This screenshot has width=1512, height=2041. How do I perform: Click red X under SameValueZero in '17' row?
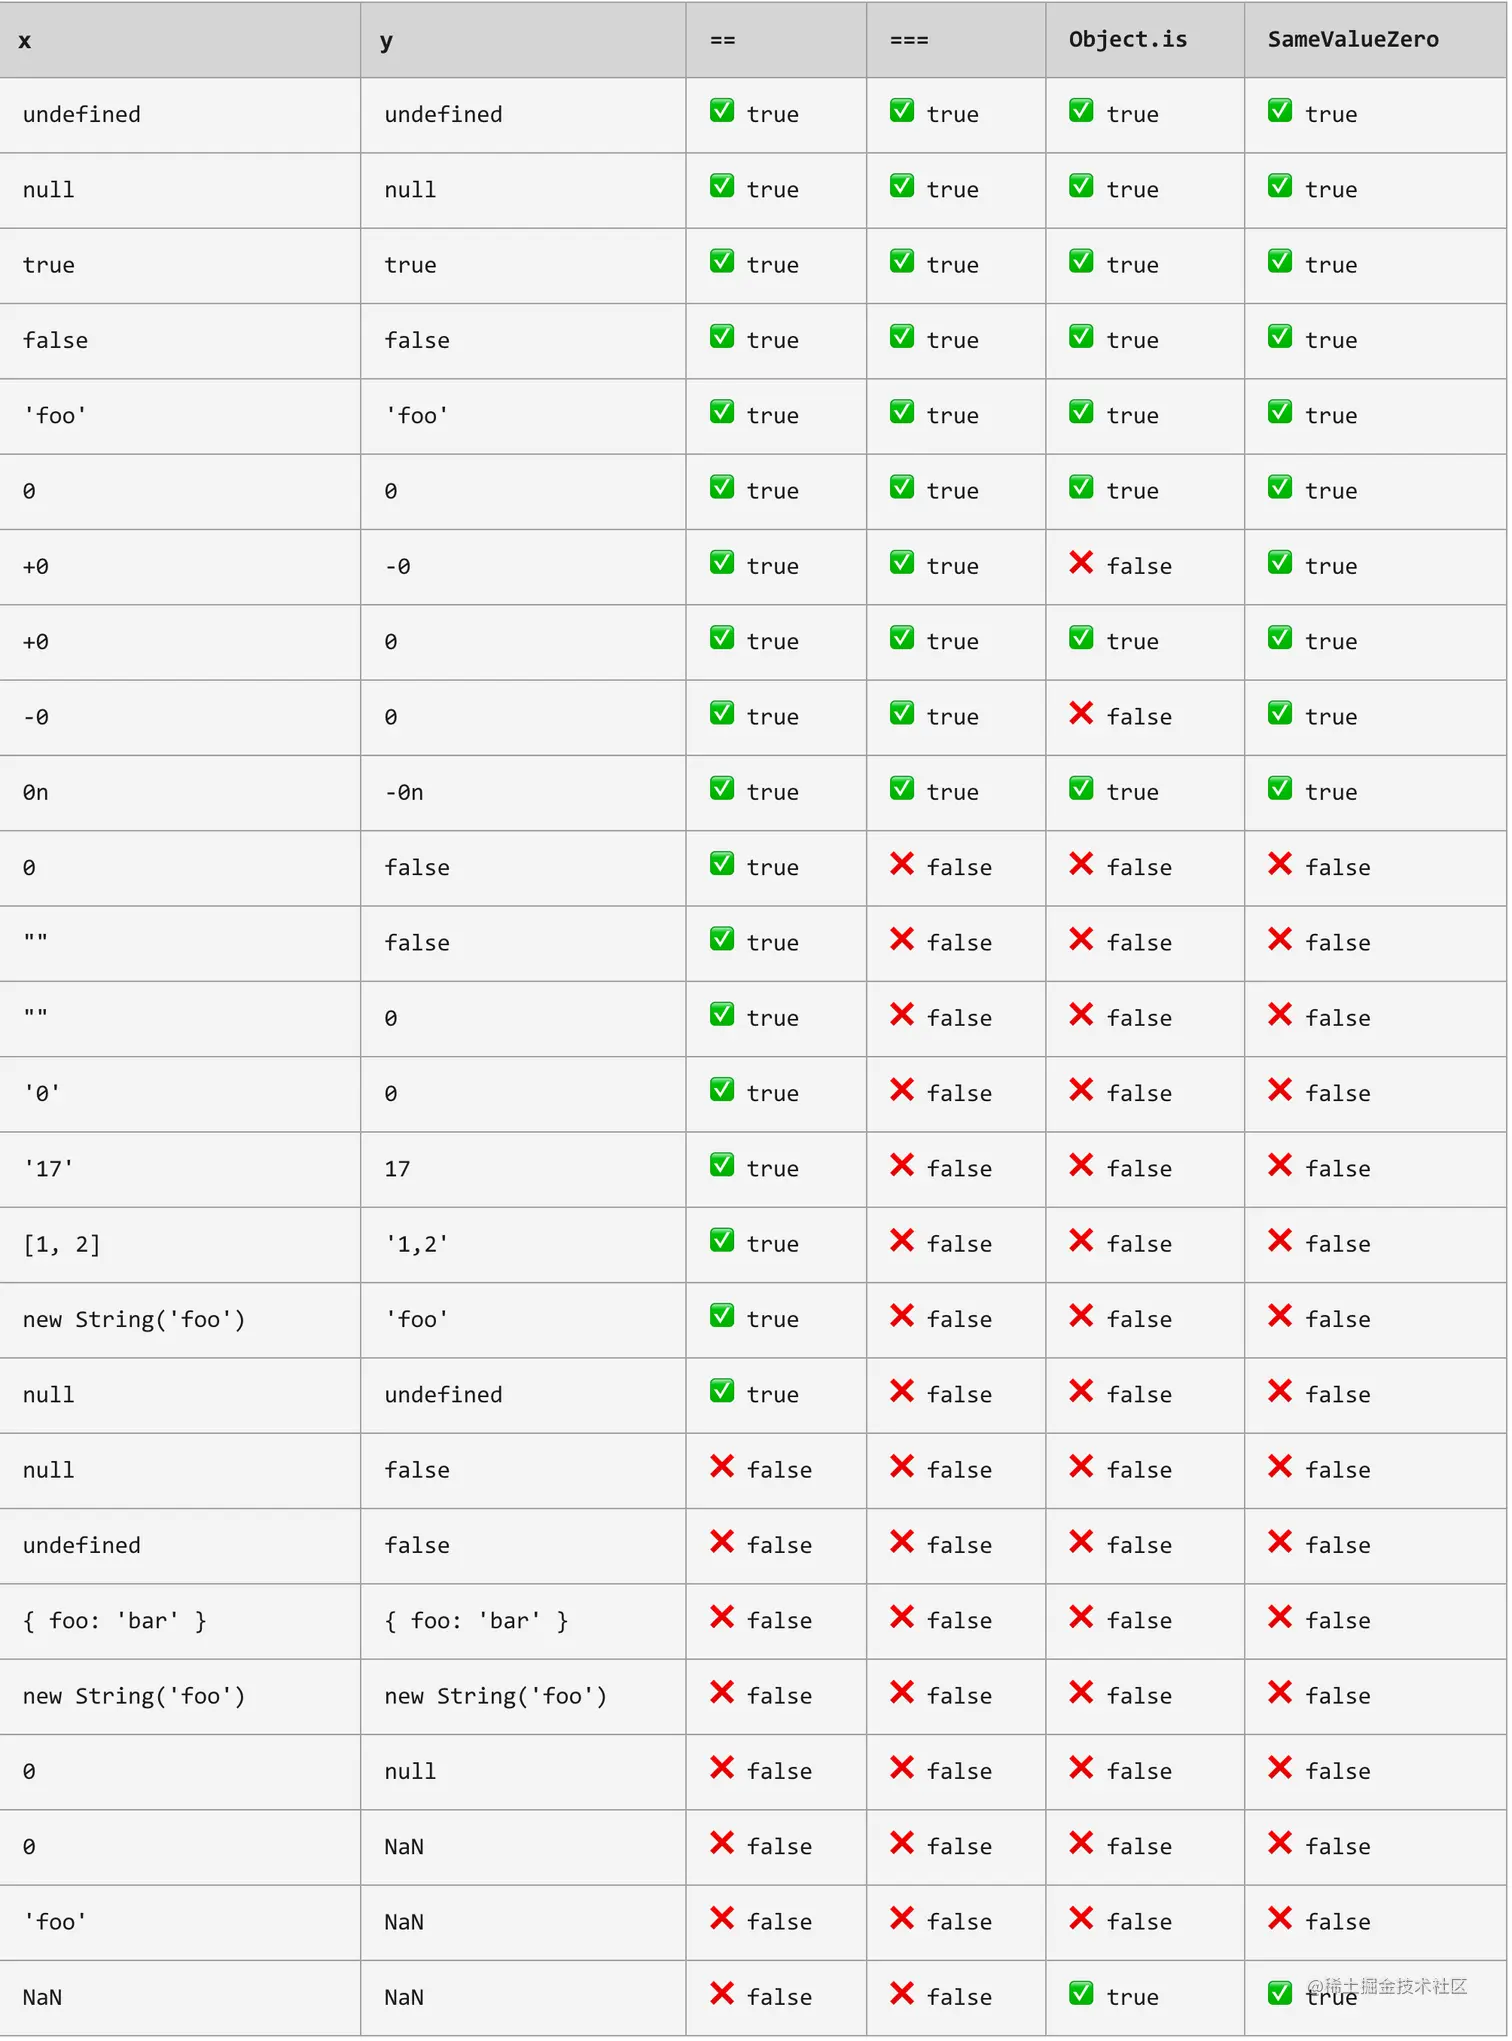point(1279,1165)
